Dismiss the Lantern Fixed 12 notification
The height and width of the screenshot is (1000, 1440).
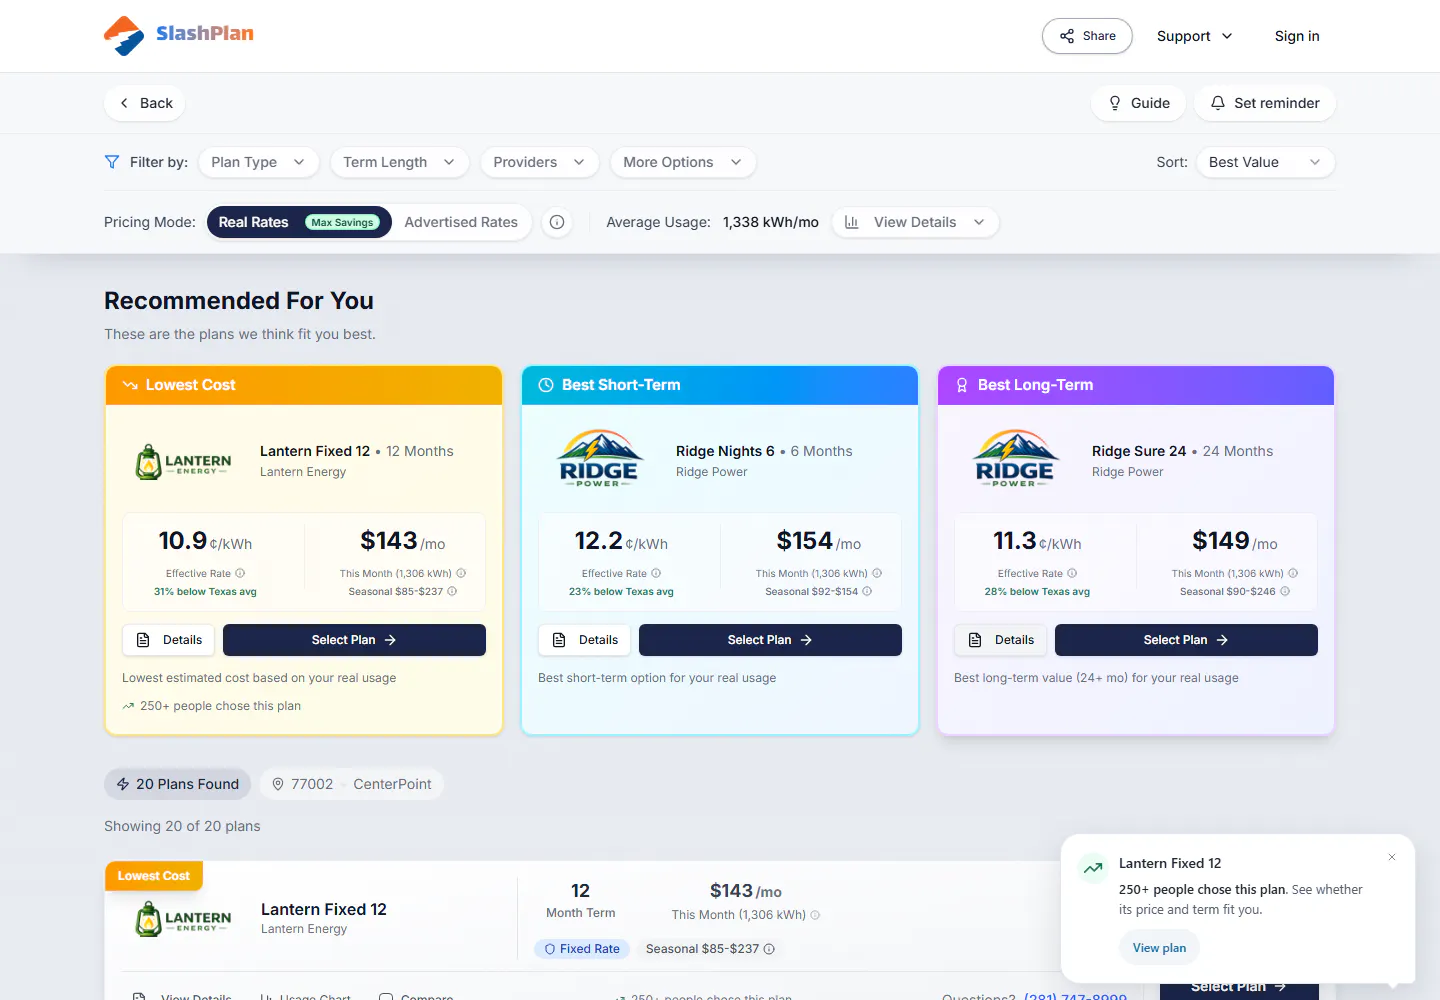pos(1392,857)
